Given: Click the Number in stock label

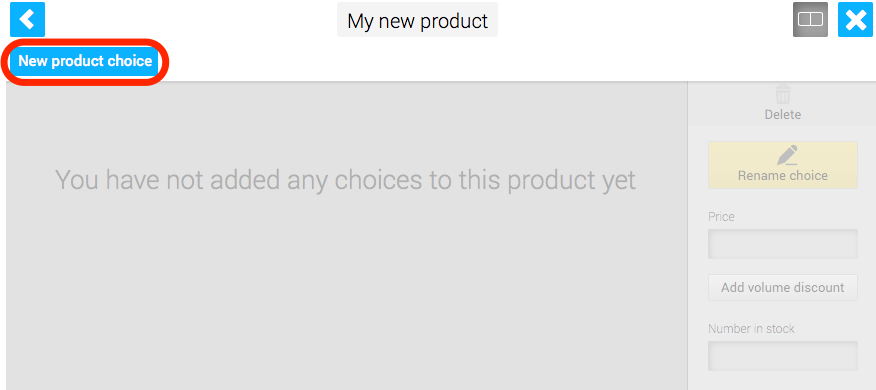Looking at the screenshot, I should click(x=751, y=329).
